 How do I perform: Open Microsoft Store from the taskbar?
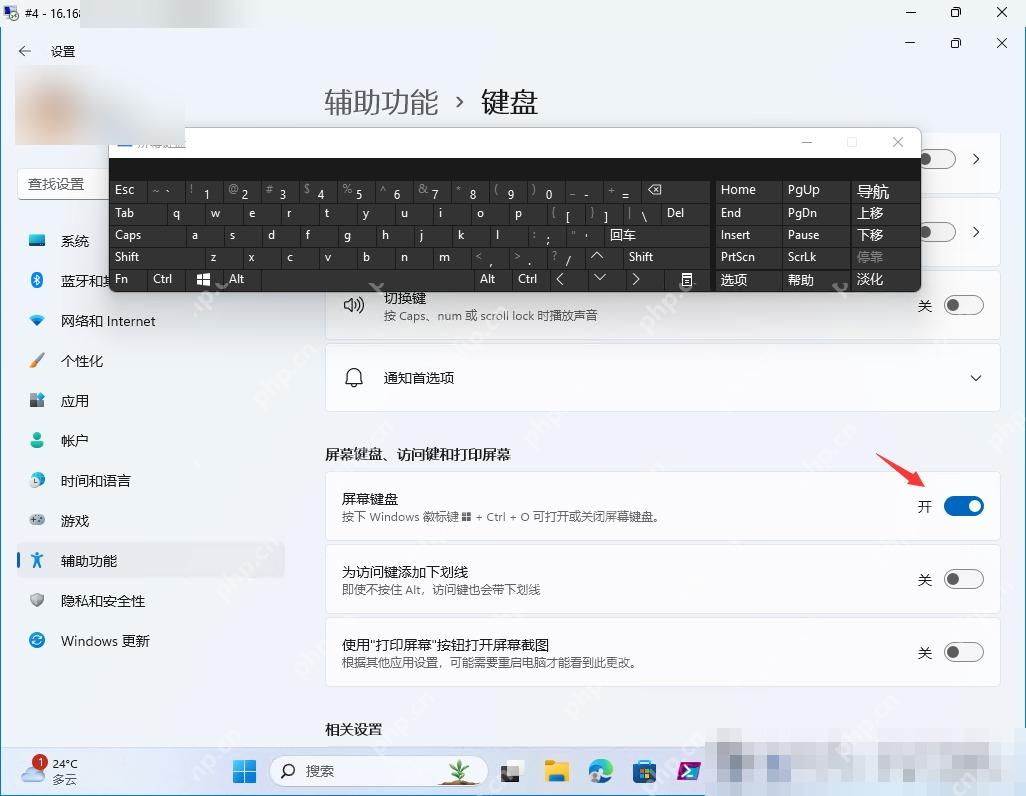[645, 771]
